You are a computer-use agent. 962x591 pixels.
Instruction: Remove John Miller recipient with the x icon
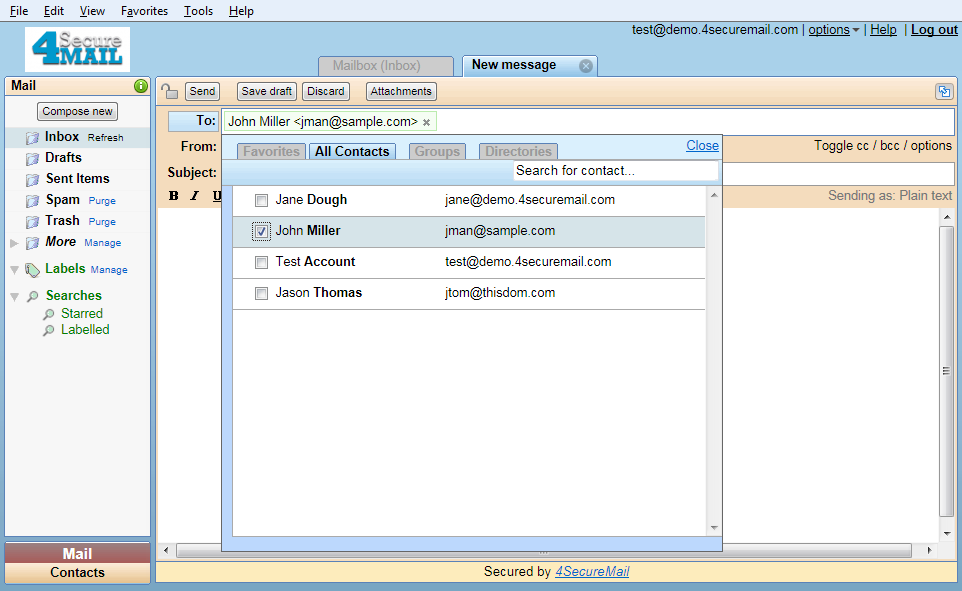427,122
